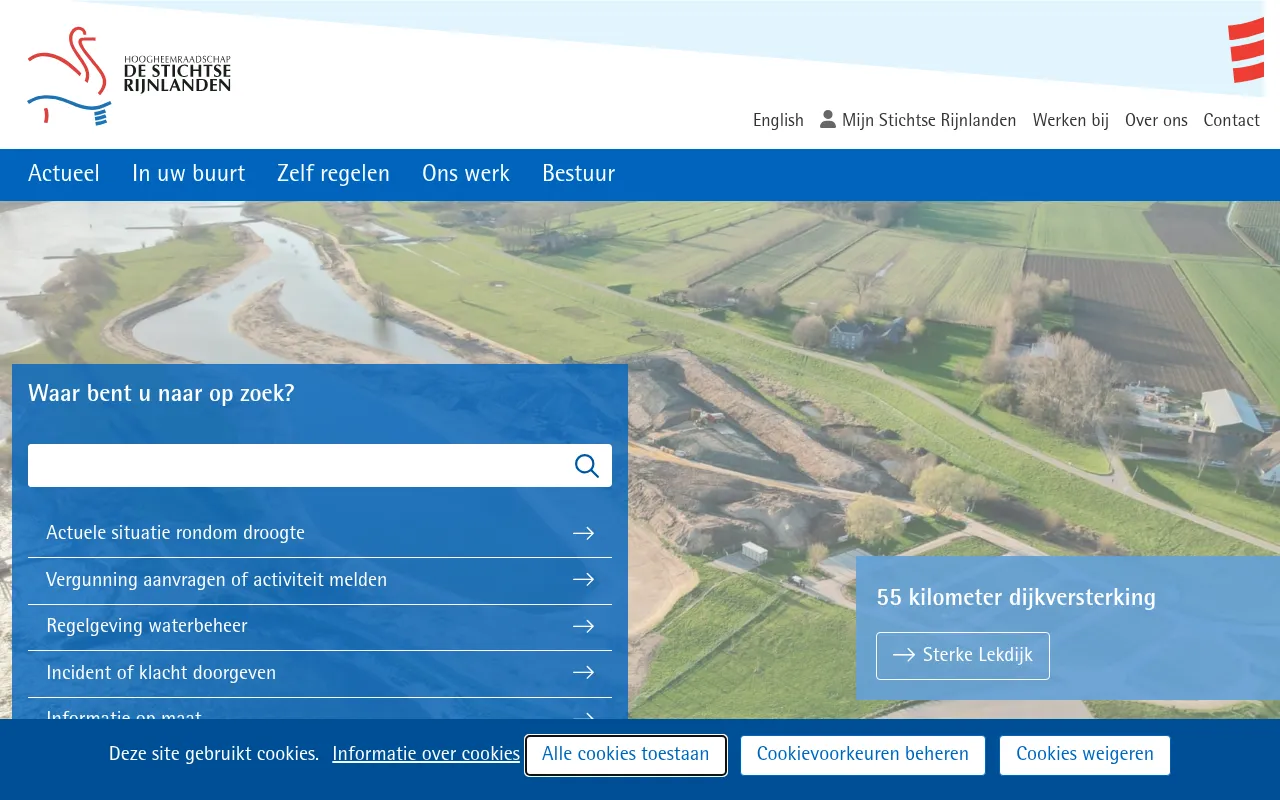The image size is (1280, 800).
Task: Open Vergunning aanvragen of activiteit melden
Action: (320, 580)
